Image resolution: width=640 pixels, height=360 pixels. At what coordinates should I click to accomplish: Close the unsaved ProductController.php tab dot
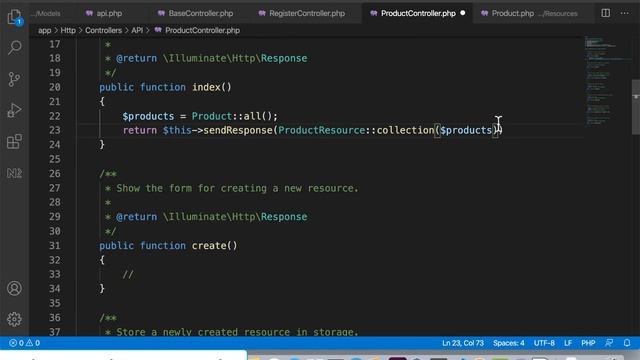(463, 13)
